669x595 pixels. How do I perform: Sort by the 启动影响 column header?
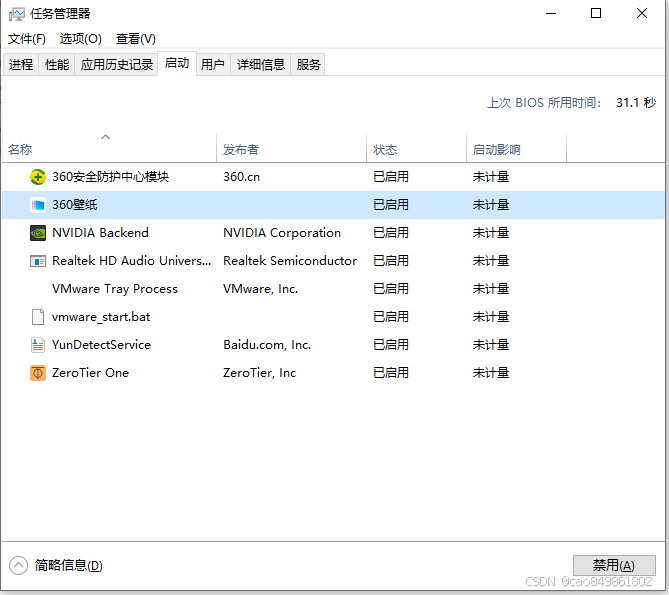(x=517, y=148)
